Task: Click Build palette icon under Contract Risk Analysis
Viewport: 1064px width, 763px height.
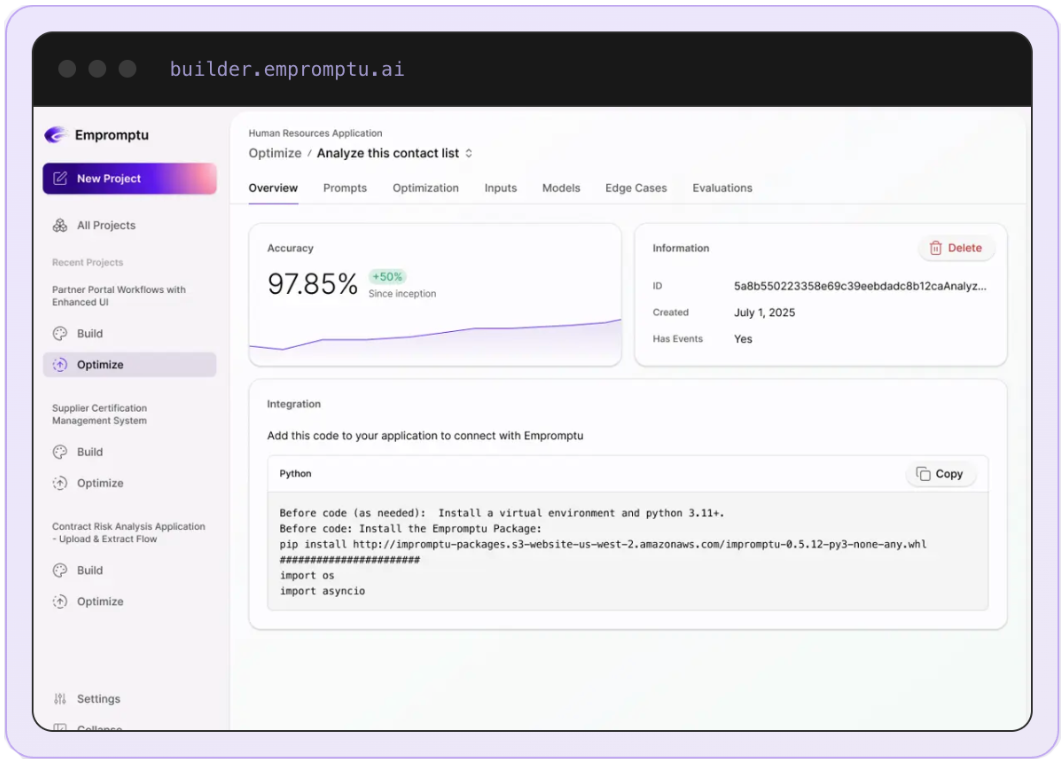Action: [60, 570]
